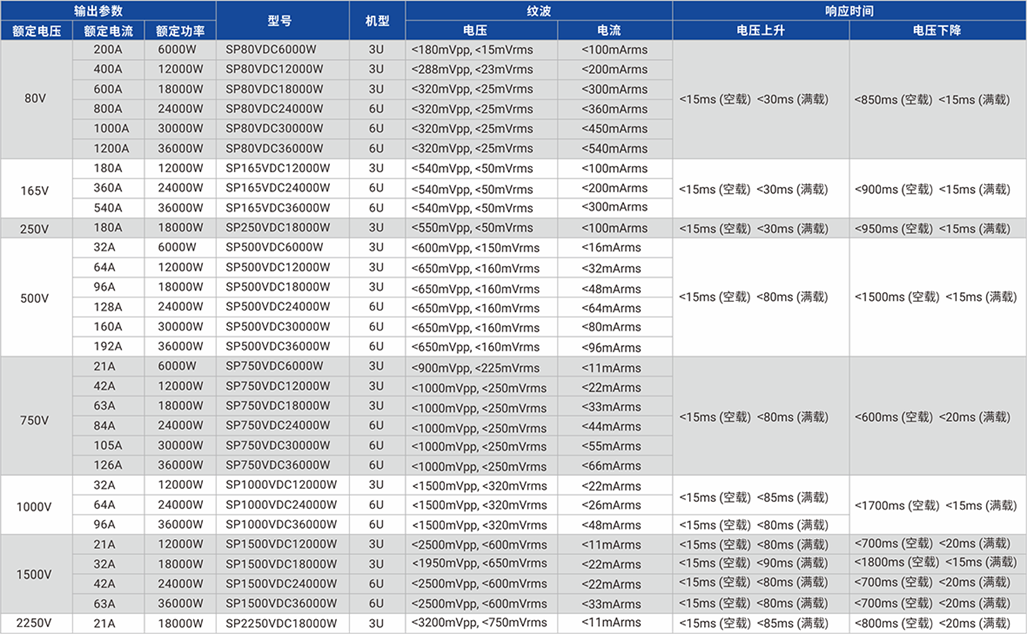Select the 电压下降 column header
Viewport: 1027px width, 634px height.
tap(938, 31)
